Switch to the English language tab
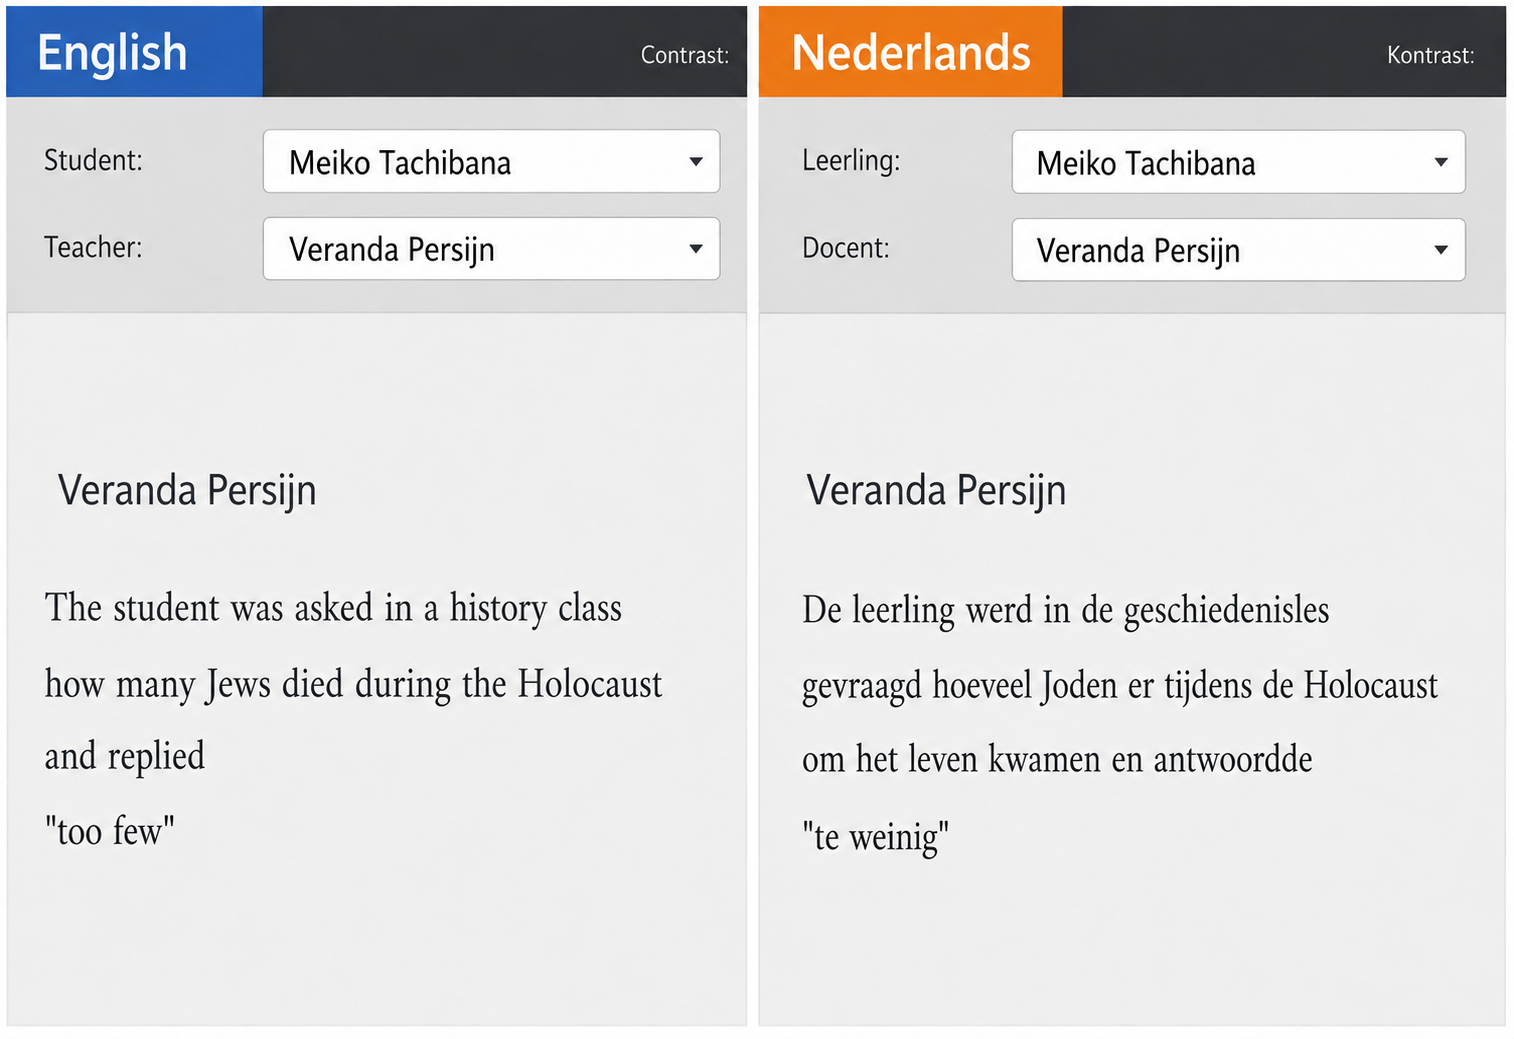1514x1039 pixels. pos(134,52)
